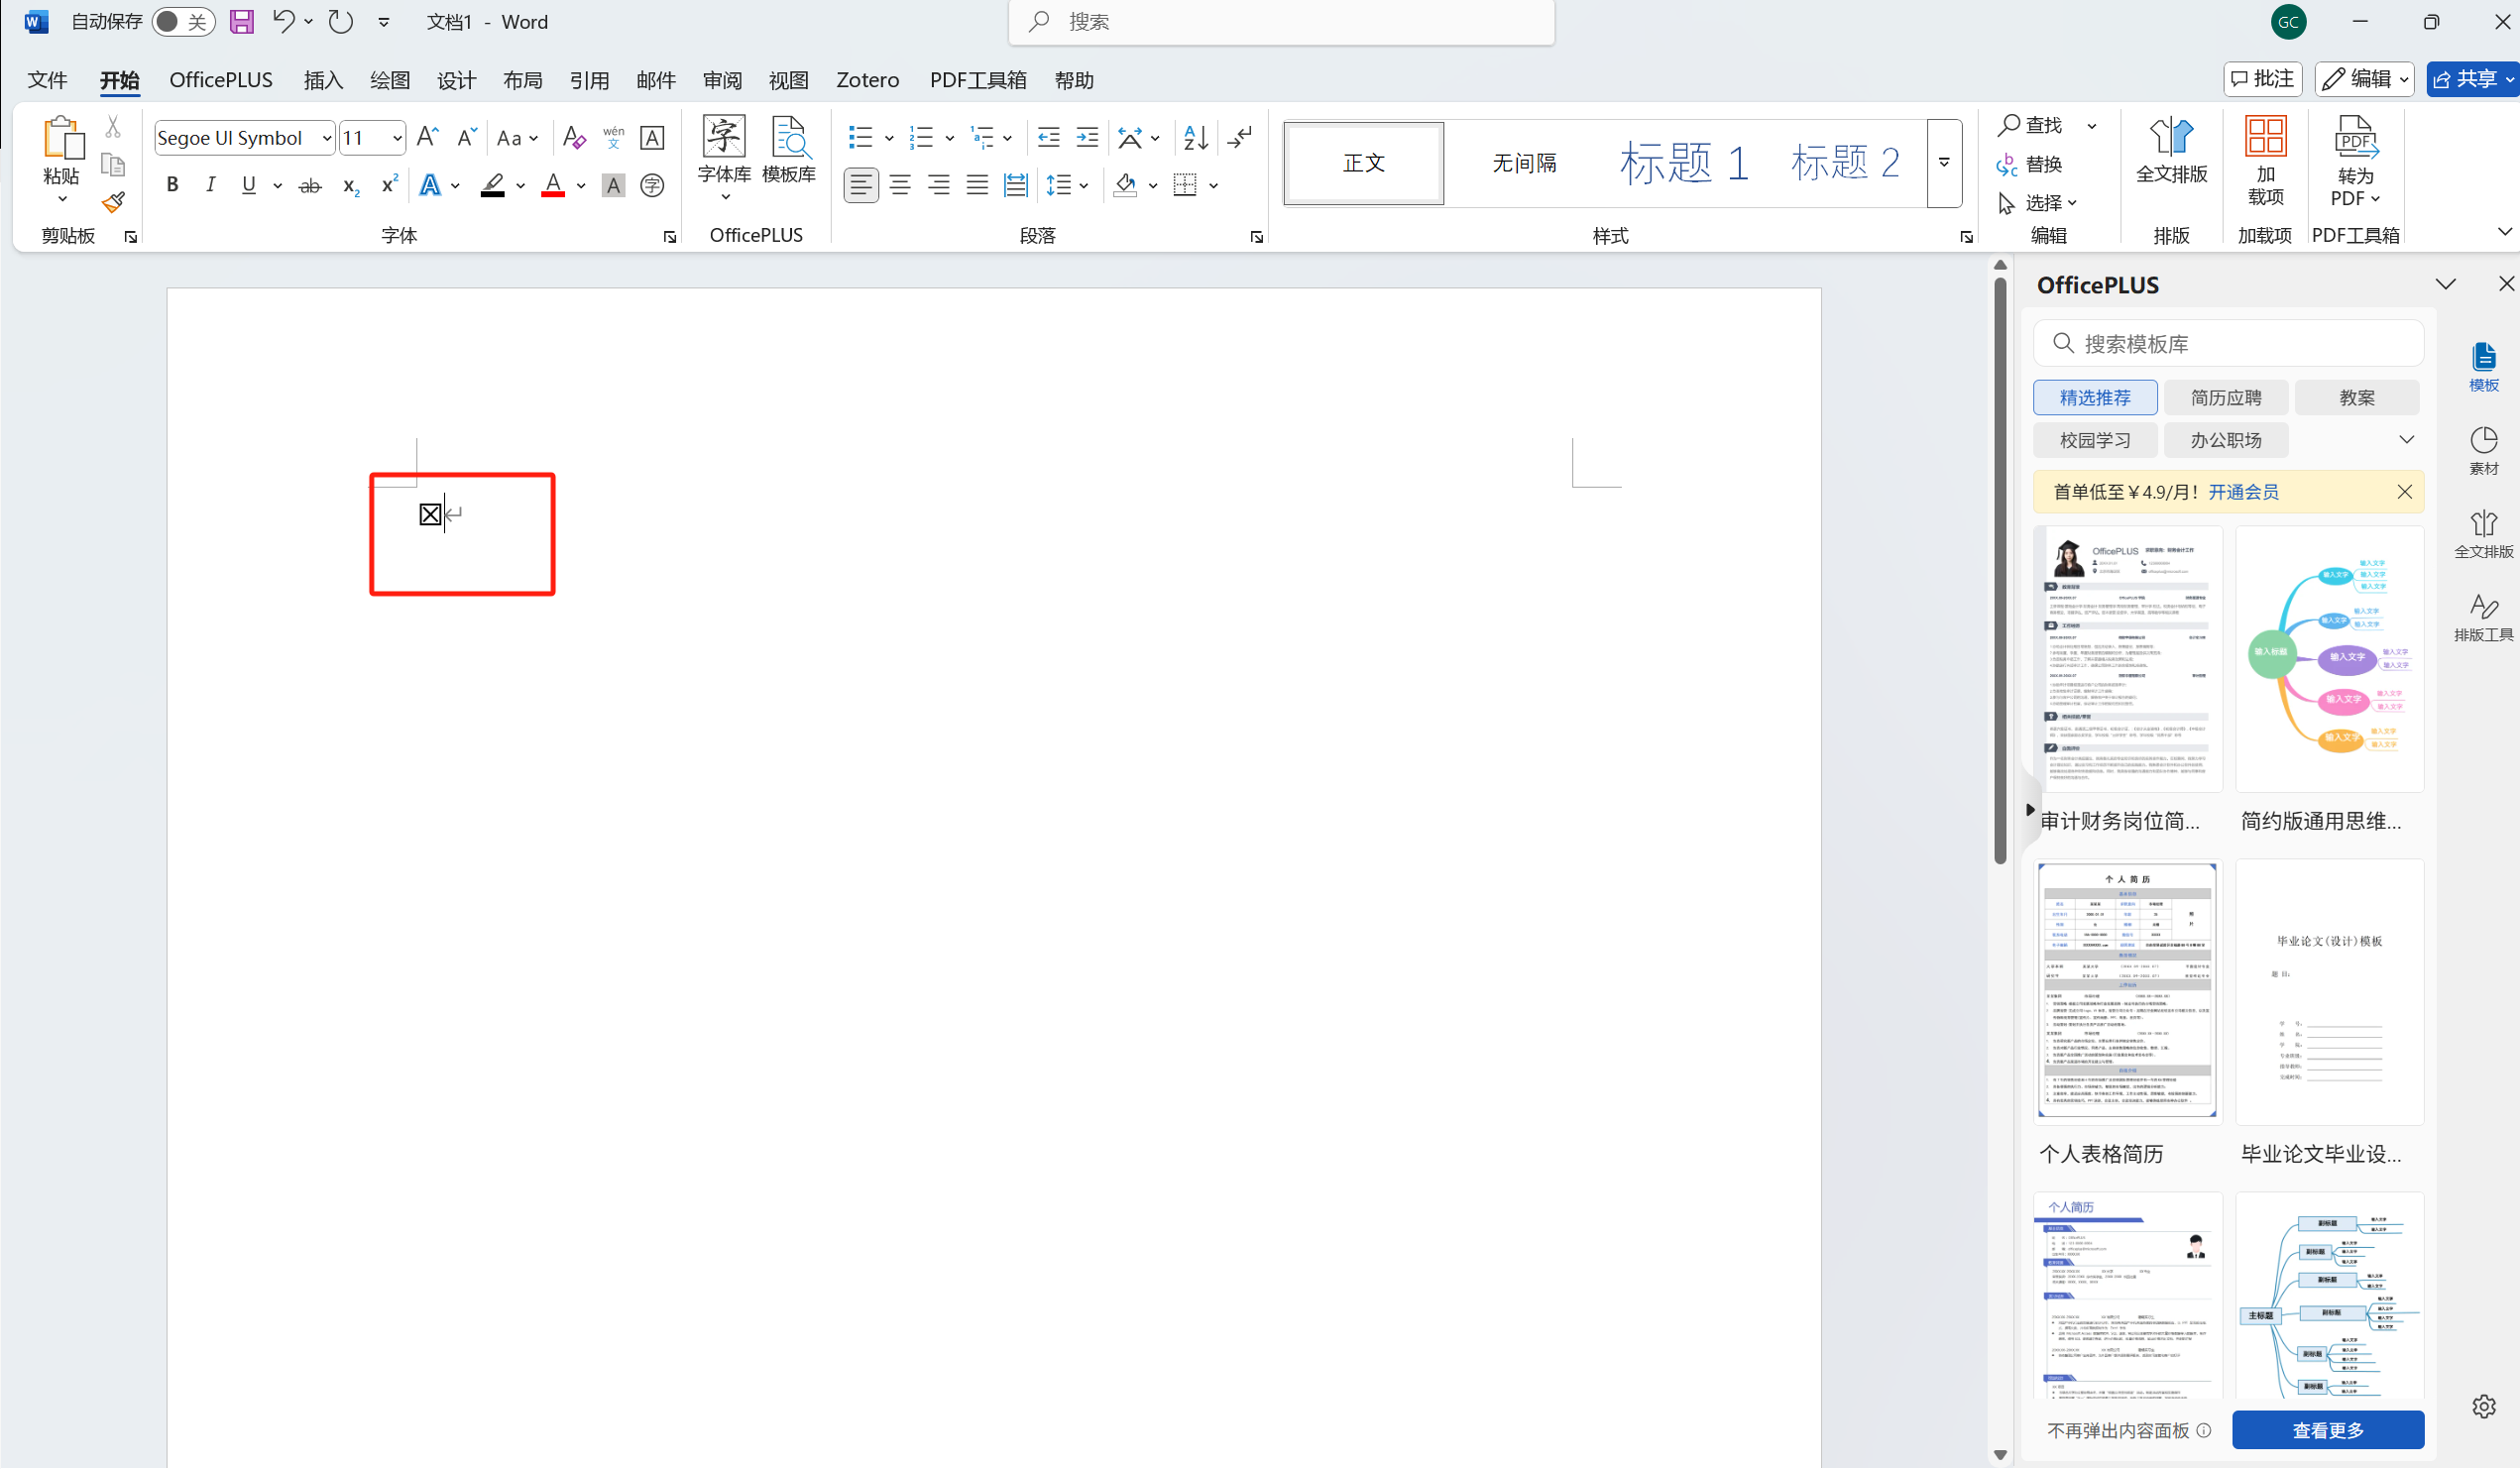Viewport: 2520px width, 1469px height.
Task: Click the Format Painter brush icon
Action: pyautogui.click(x=113, y=203)
